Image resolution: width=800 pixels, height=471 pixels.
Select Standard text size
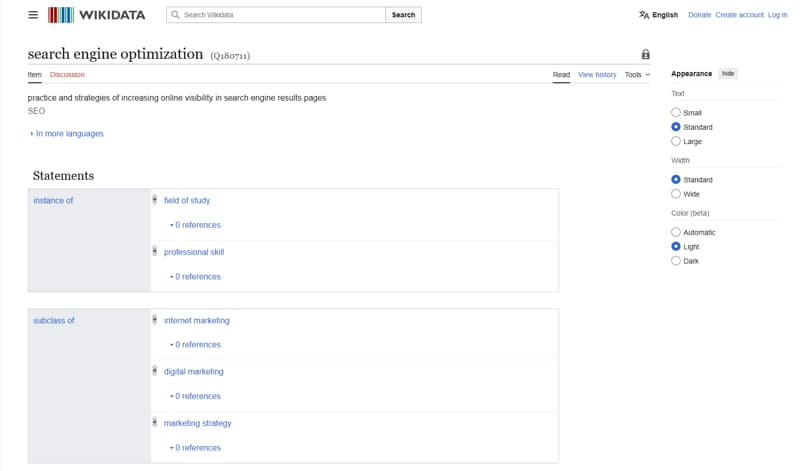(676, 127)
